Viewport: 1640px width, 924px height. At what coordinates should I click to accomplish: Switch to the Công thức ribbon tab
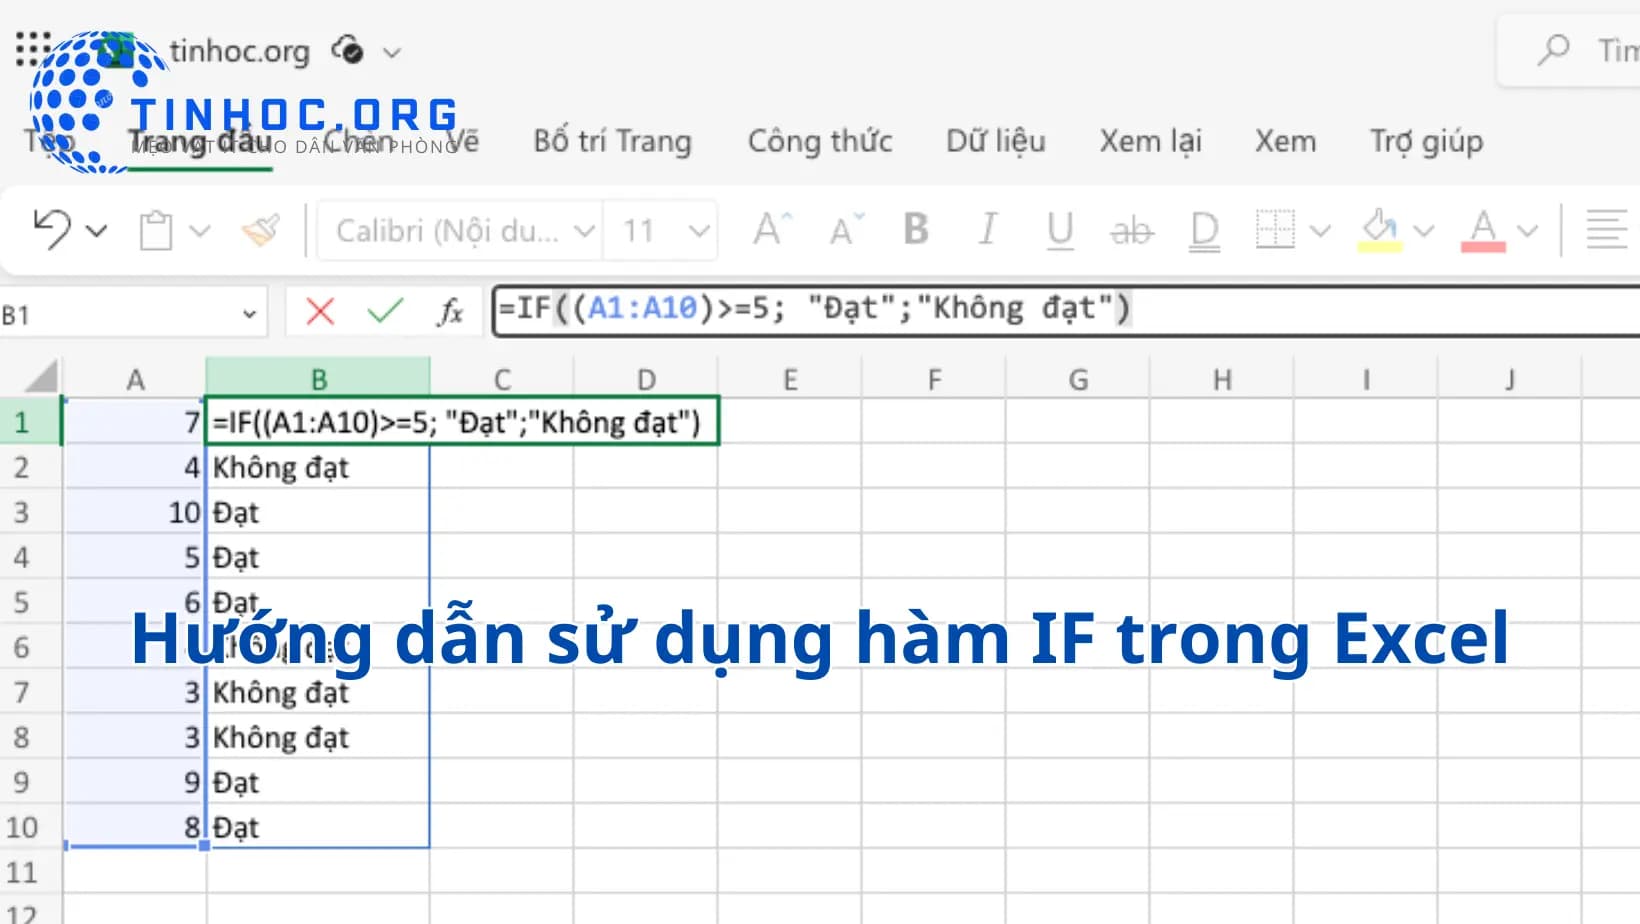click(x=819, y=141)
